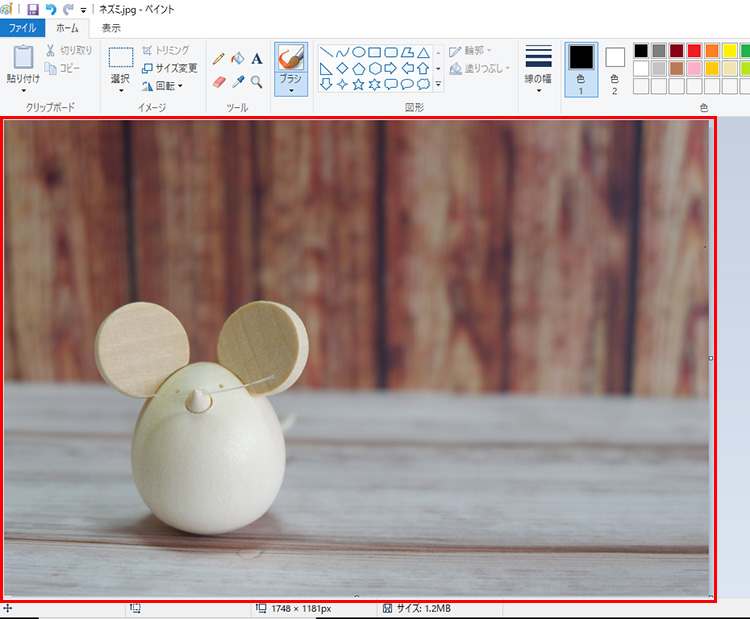This screenshot has width=750, height=619.
Task: Select the Pencil tool
Action: pos(218,59)
